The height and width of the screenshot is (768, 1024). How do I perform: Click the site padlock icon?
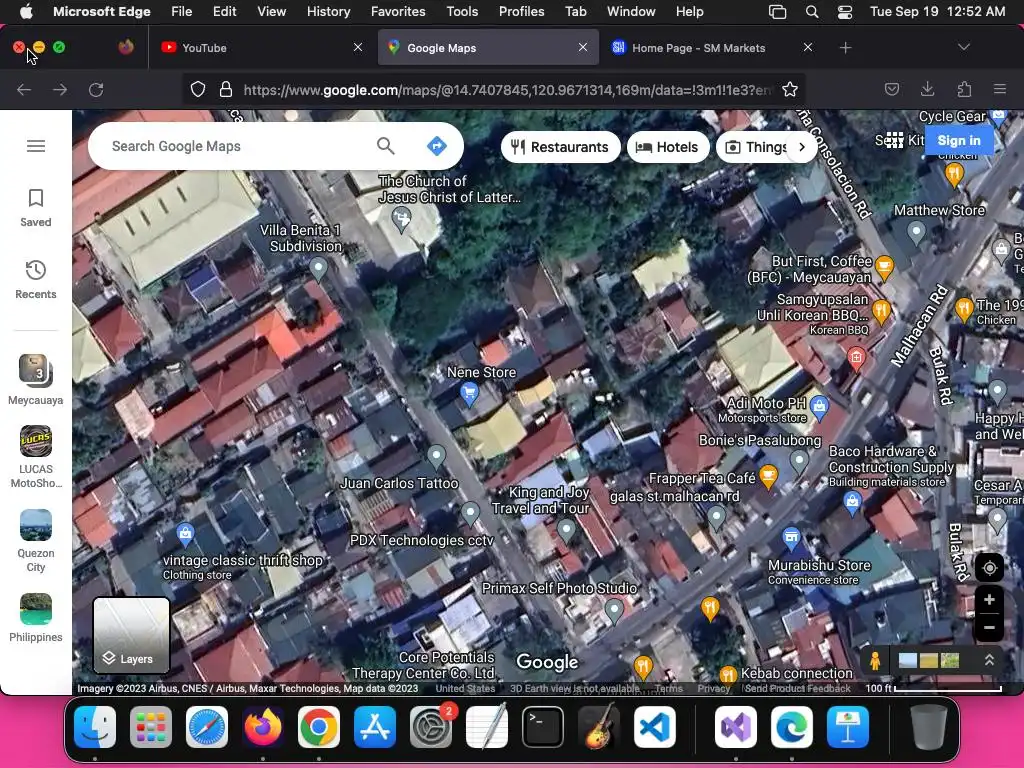pos(226,89)
